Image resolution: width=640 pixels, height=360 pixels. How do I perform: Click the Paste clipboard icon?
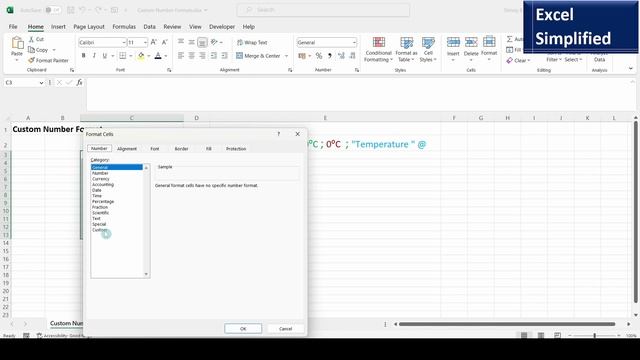click(17, 43)
